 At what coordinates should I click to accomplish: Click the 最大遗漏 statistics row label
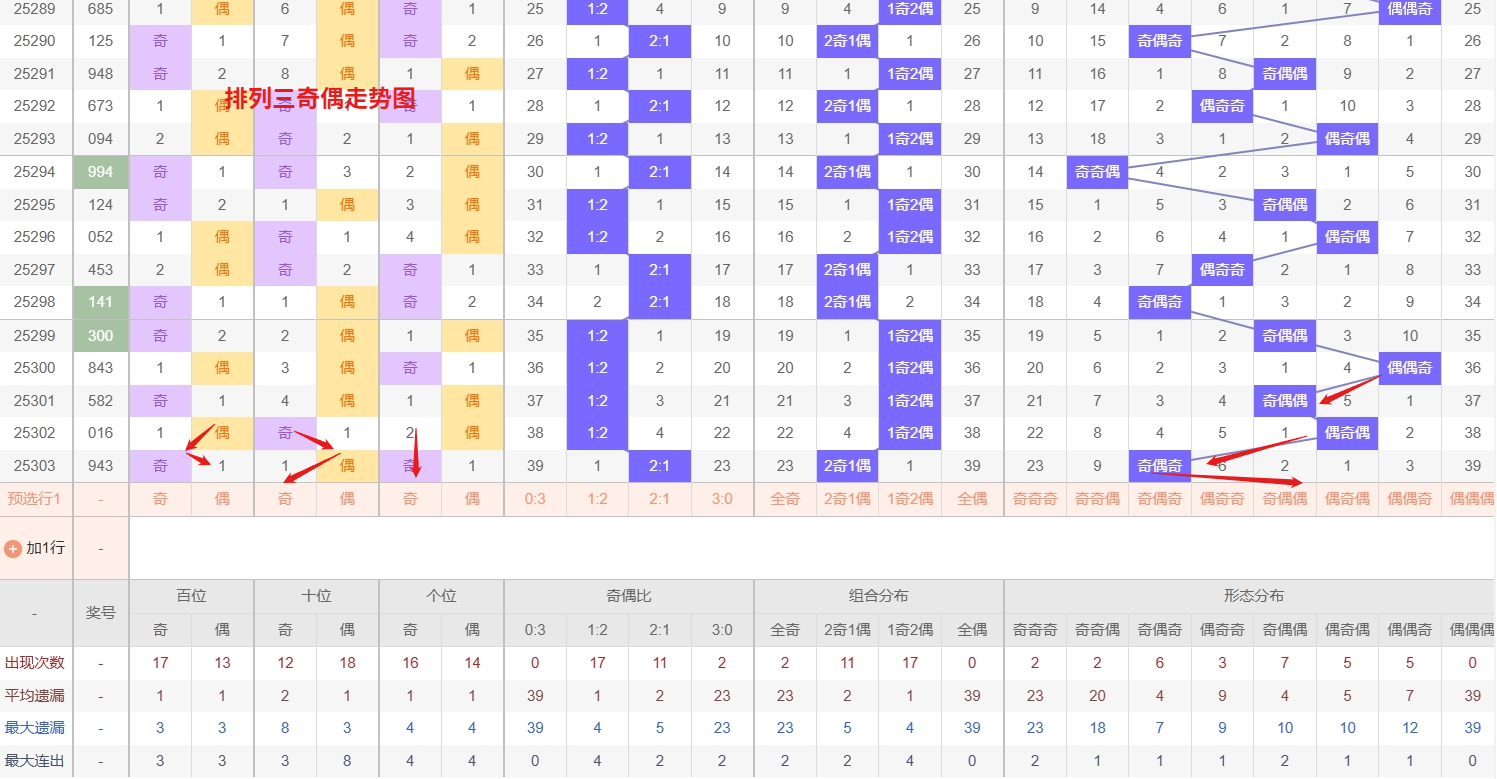tap(35, 728)
